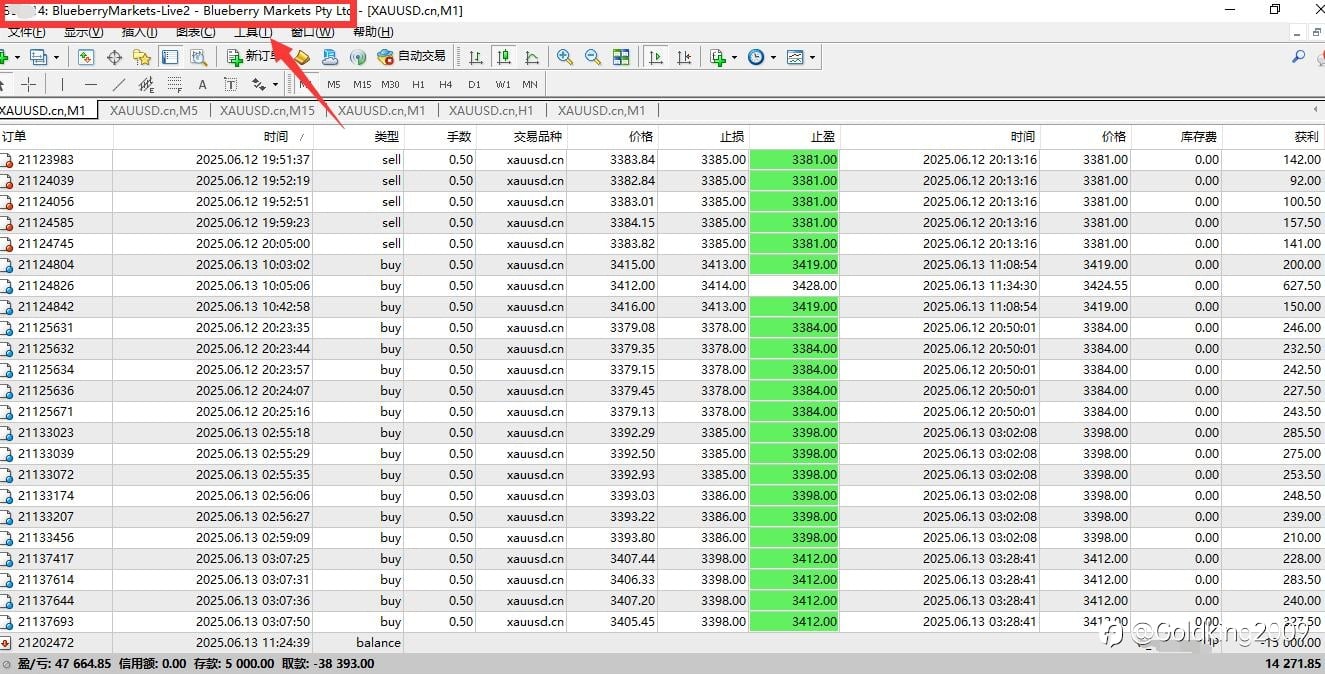Open the periodicity clock dropdown arrow

point(773,58)
